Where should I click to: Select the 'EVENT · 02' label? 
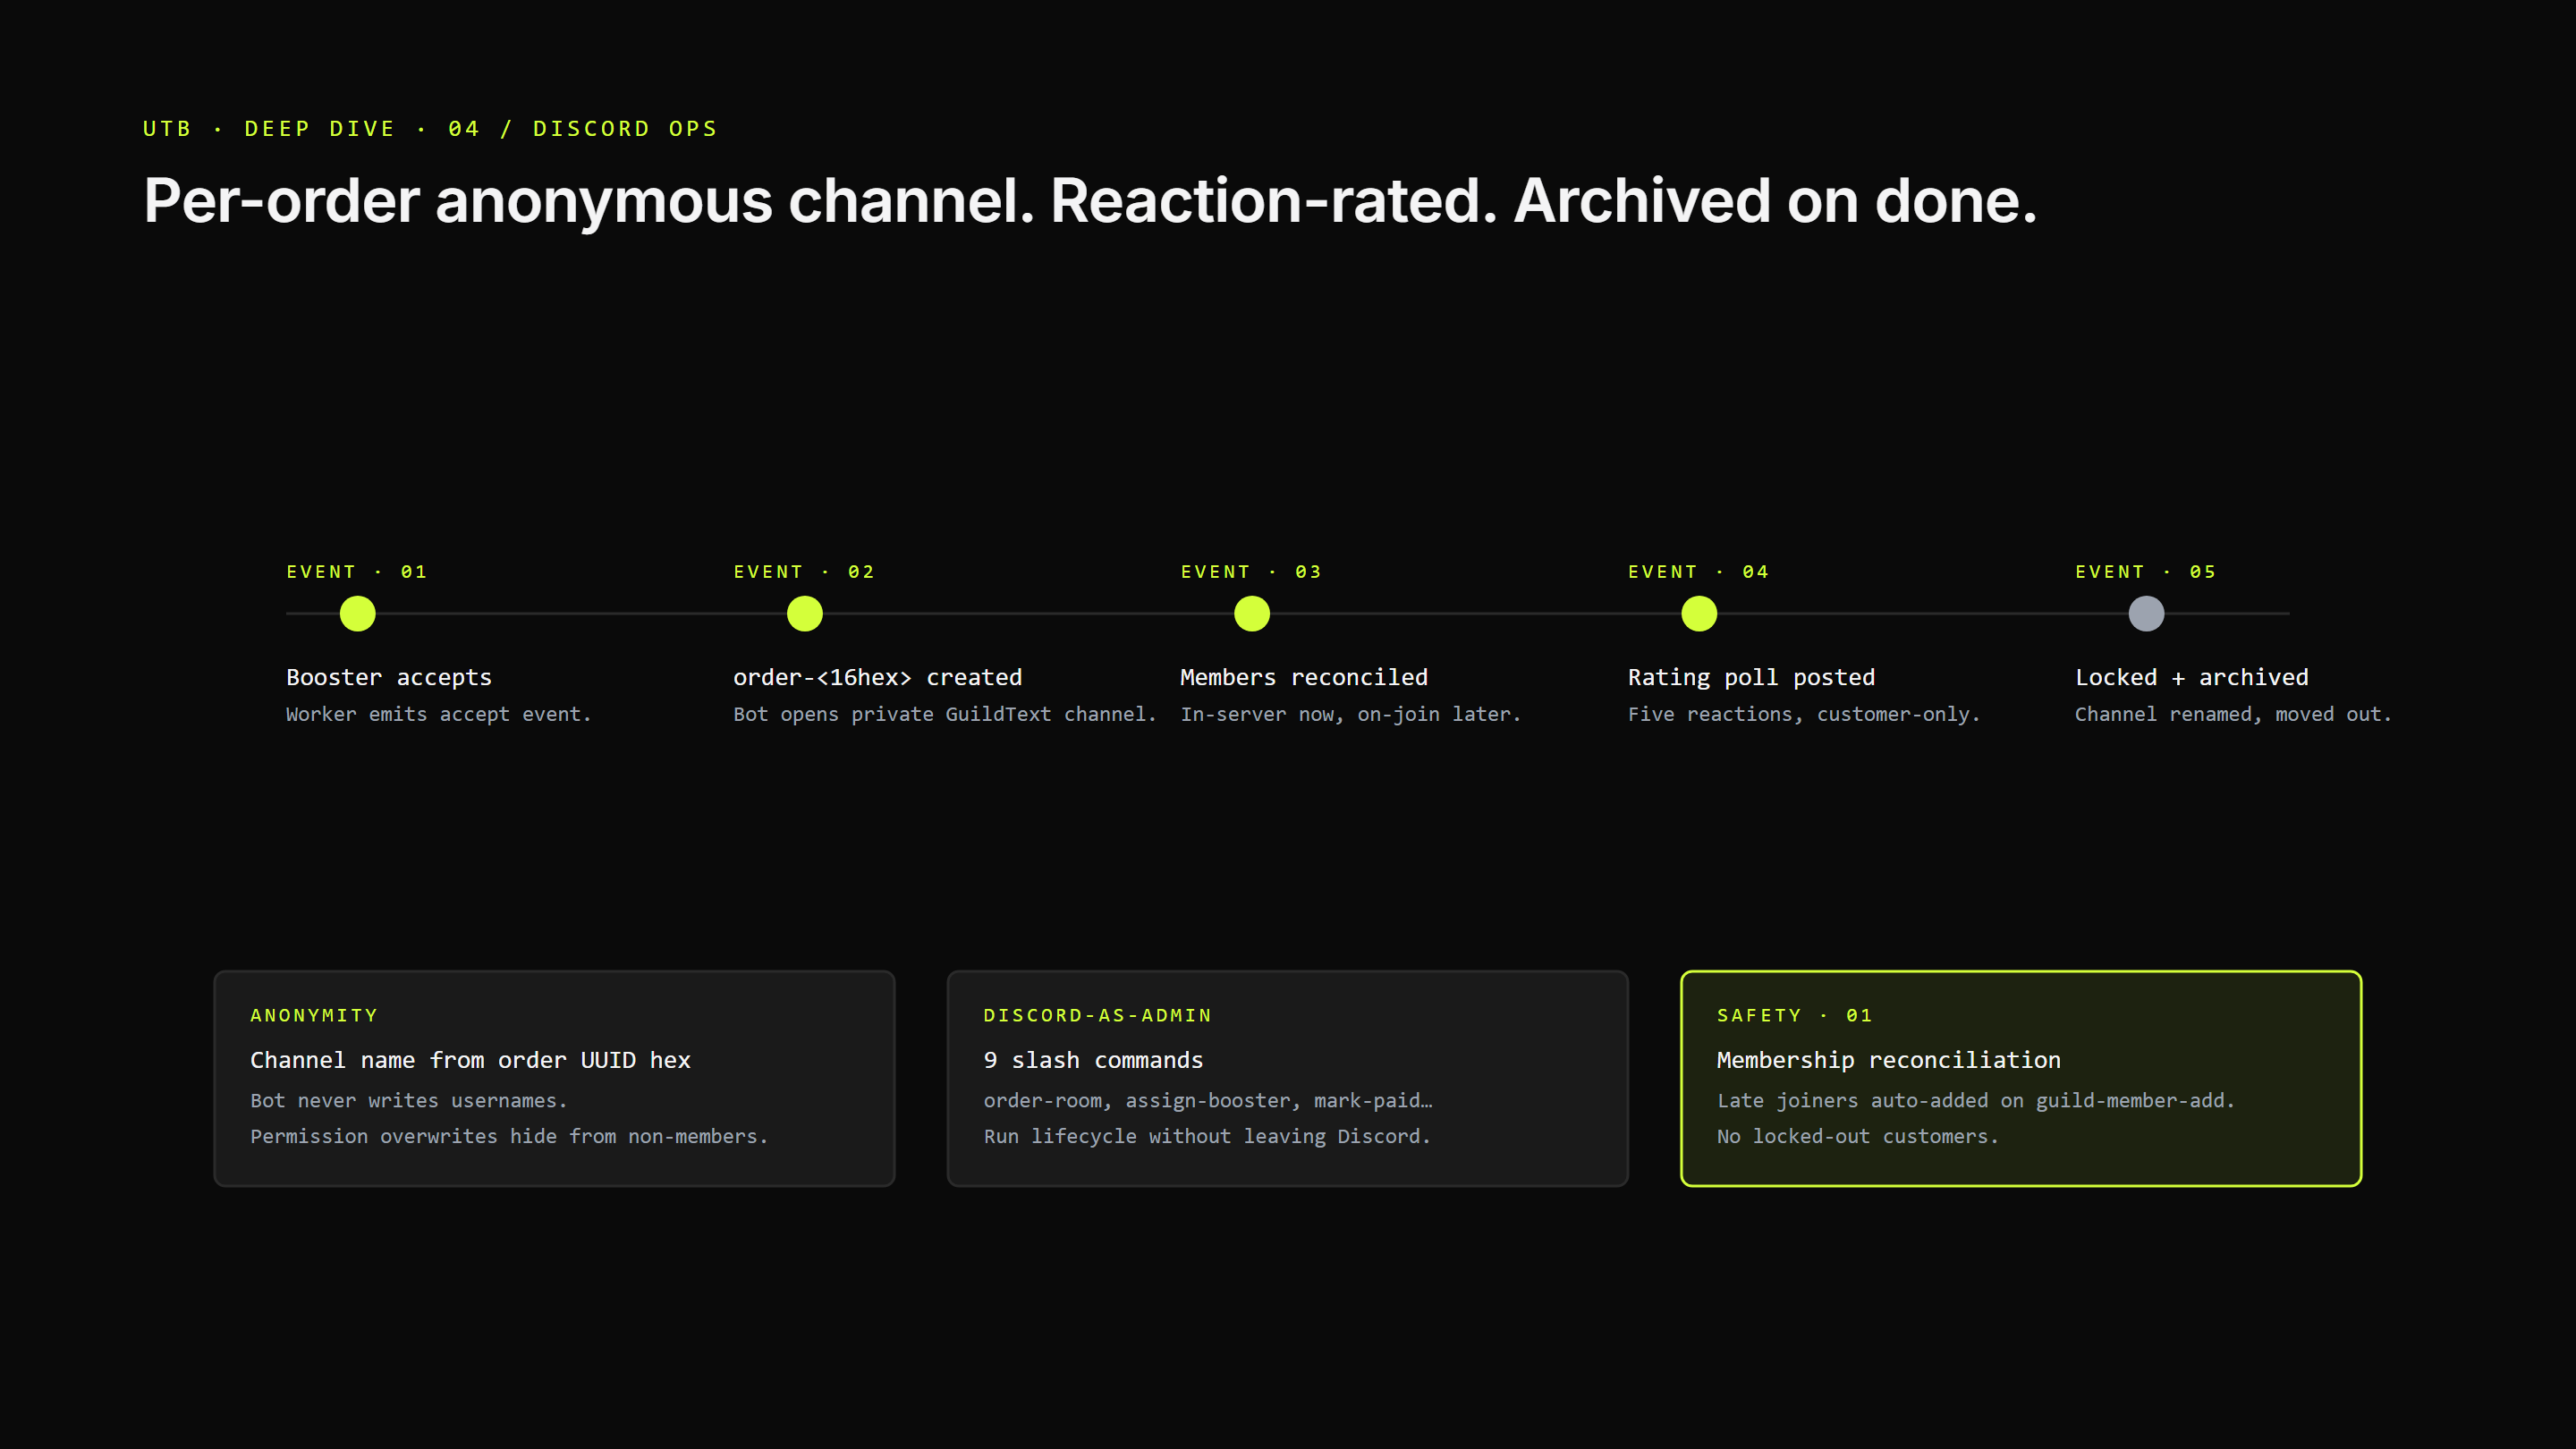(x=804, y=572)
